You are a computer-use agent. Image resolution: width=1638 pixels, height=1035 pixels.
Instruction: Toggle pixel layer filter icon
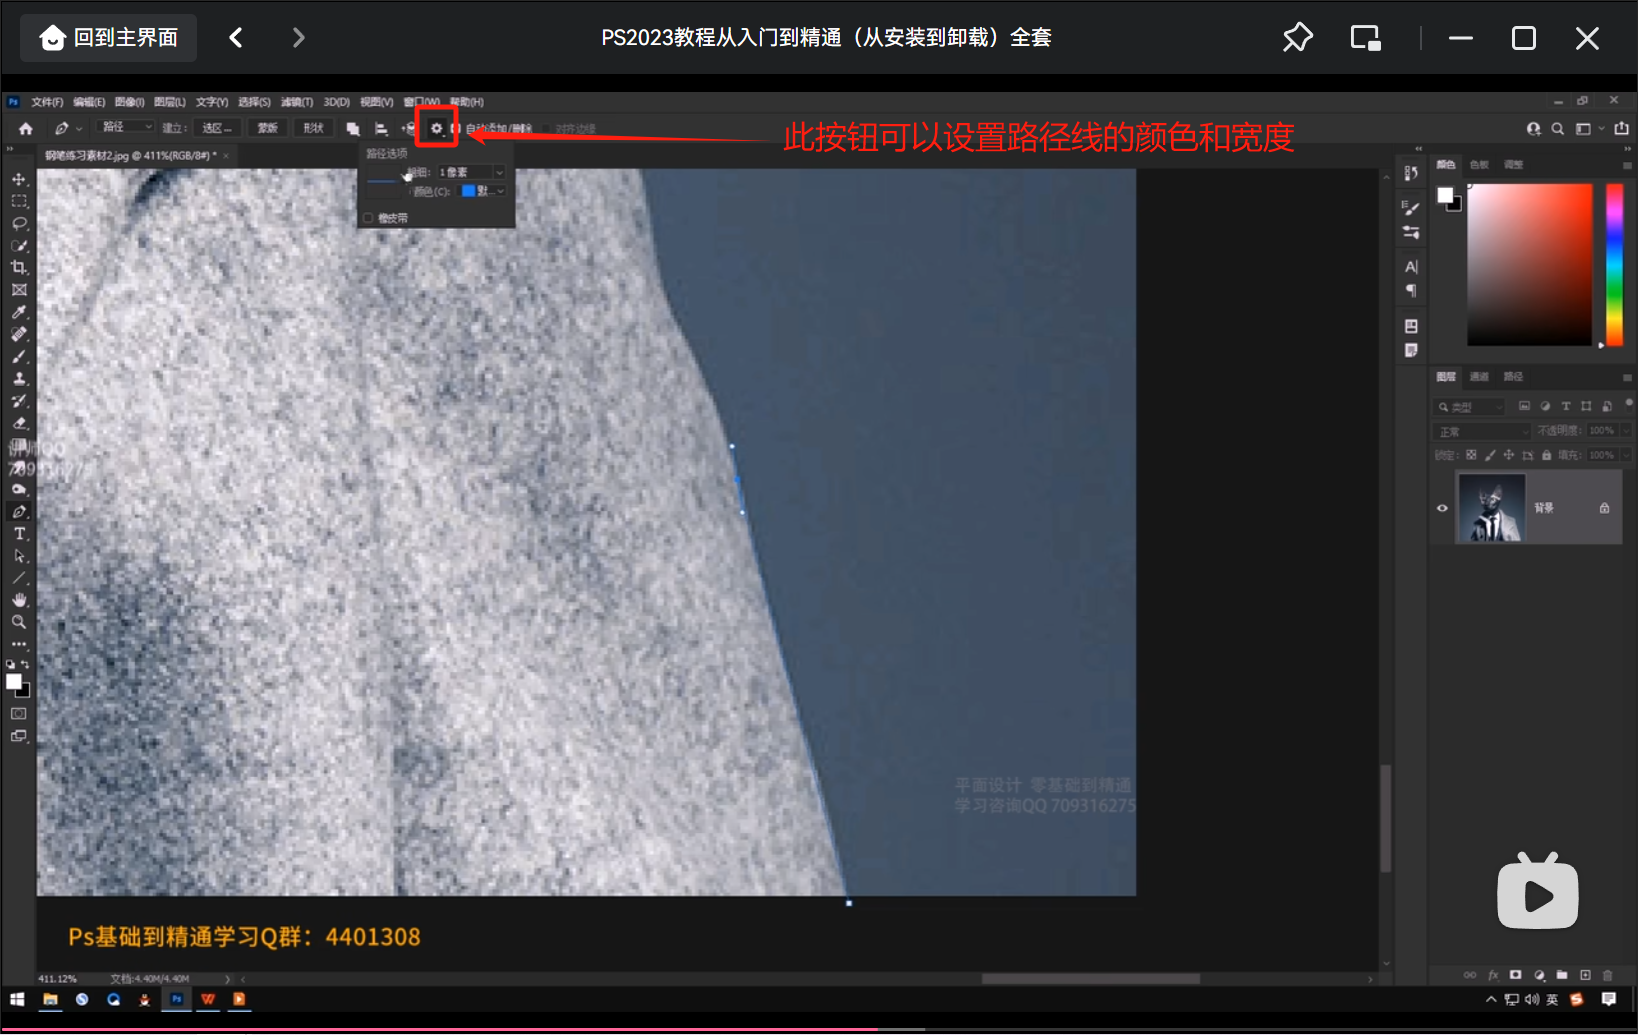[x=1524, y=406]
